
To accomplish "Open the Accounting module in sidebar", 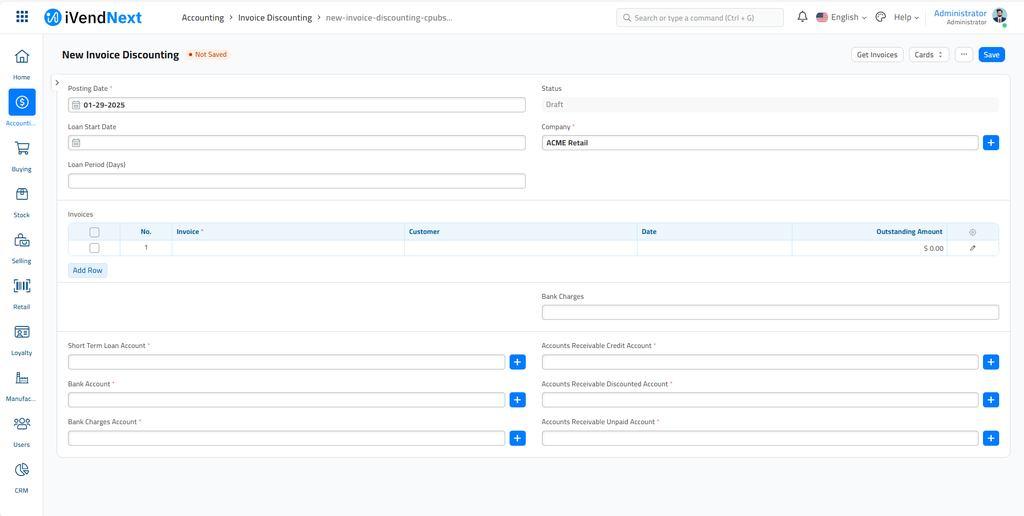I will pyautogui.click(x=22, y=102).
